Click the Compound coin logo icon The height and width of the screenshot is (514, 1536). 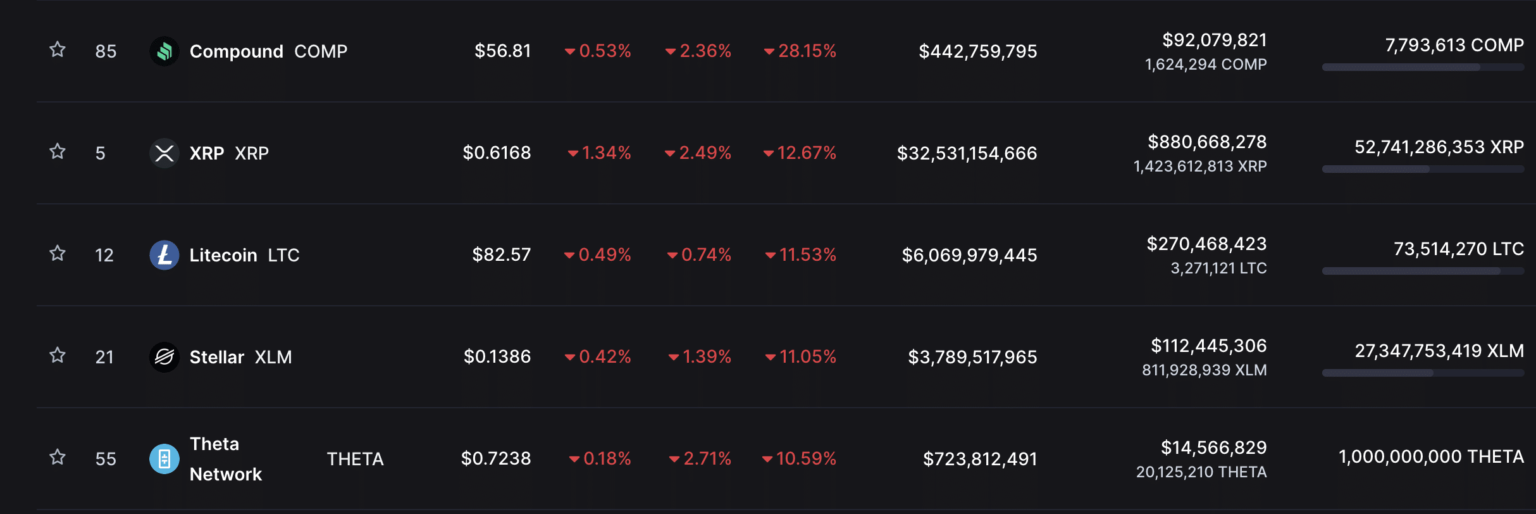click(164, 51)
